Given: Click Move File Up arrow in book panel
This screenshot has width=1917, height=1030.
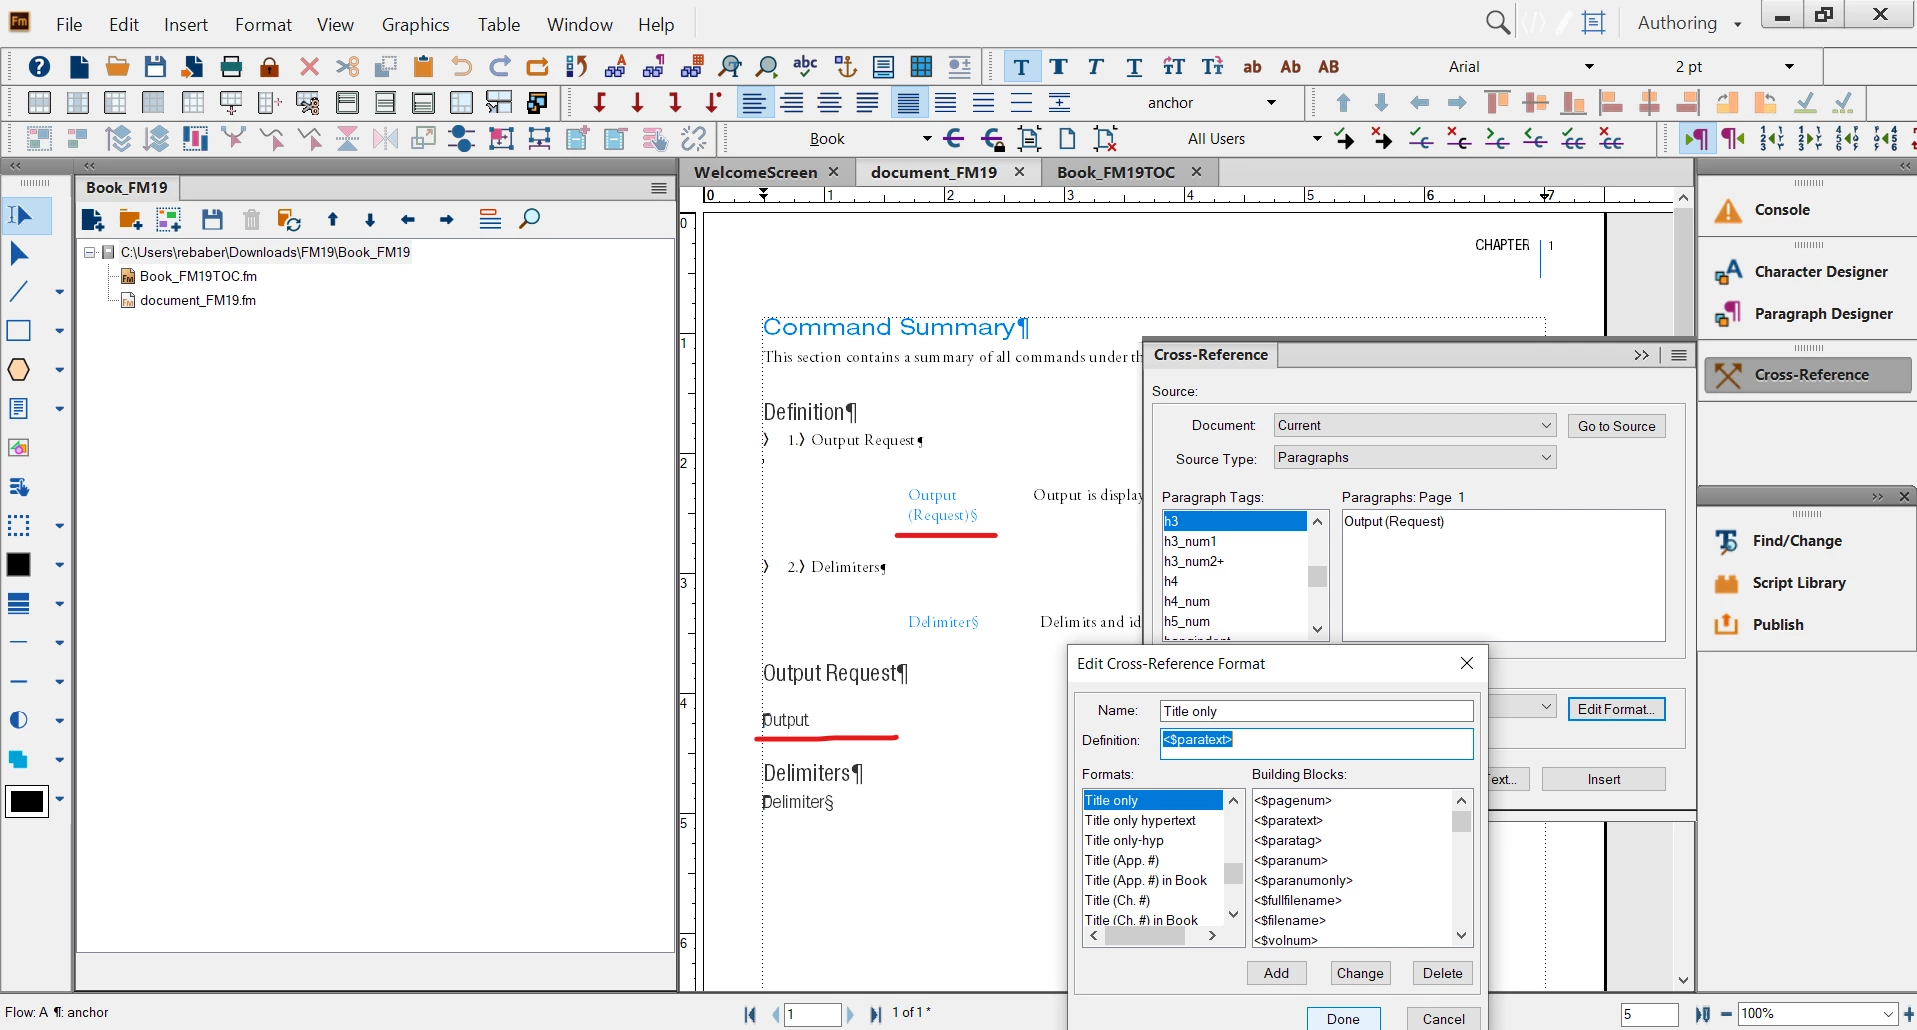Looking at the screenshot, I should (333, 220).
